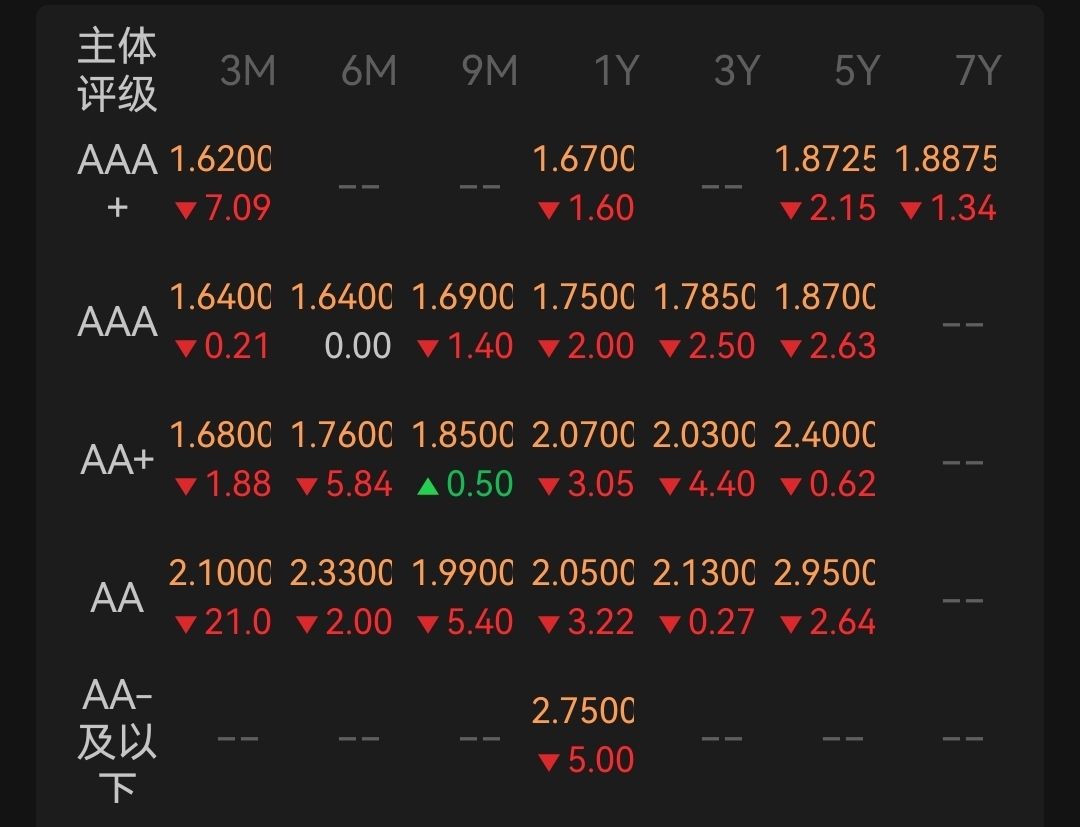Click the red down arrow beside 2.63

pyautogui.click(x=791, y=349)
